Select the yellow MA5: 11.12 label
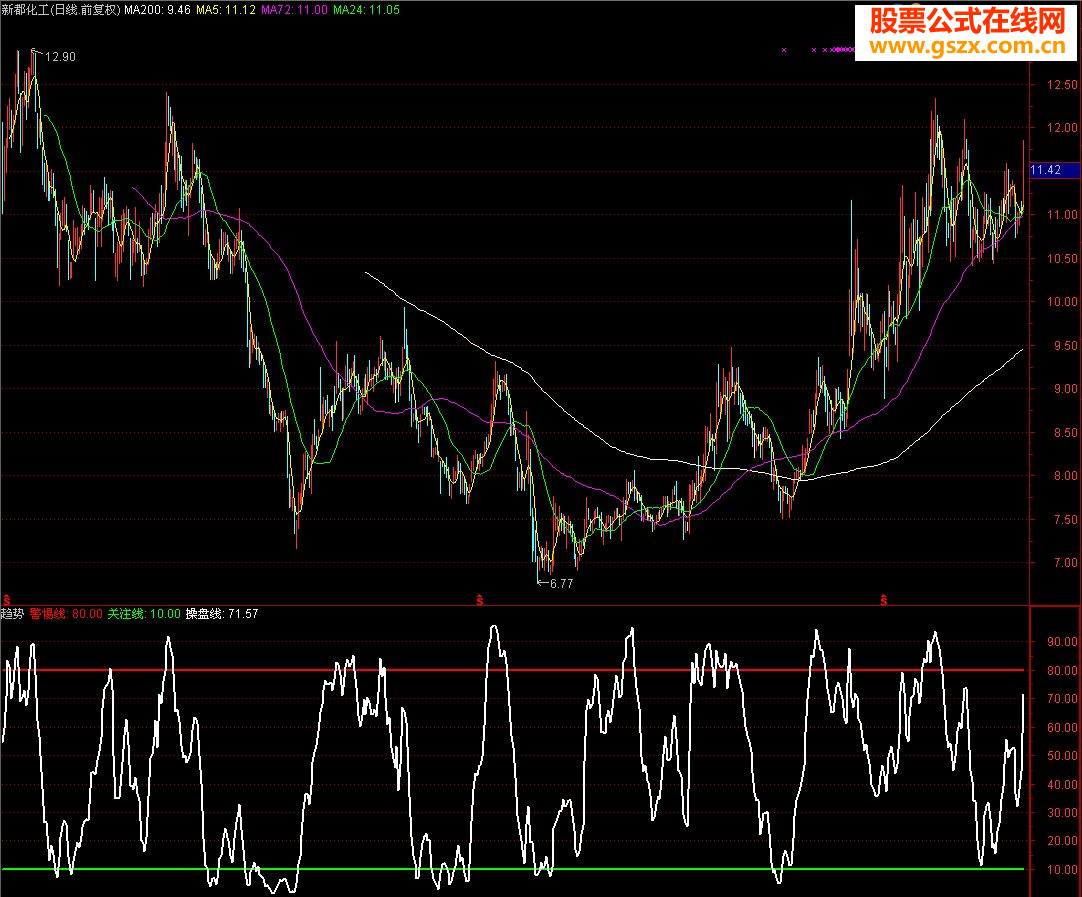This screenshot has width=1082, height=897. [x=226, y=10]
